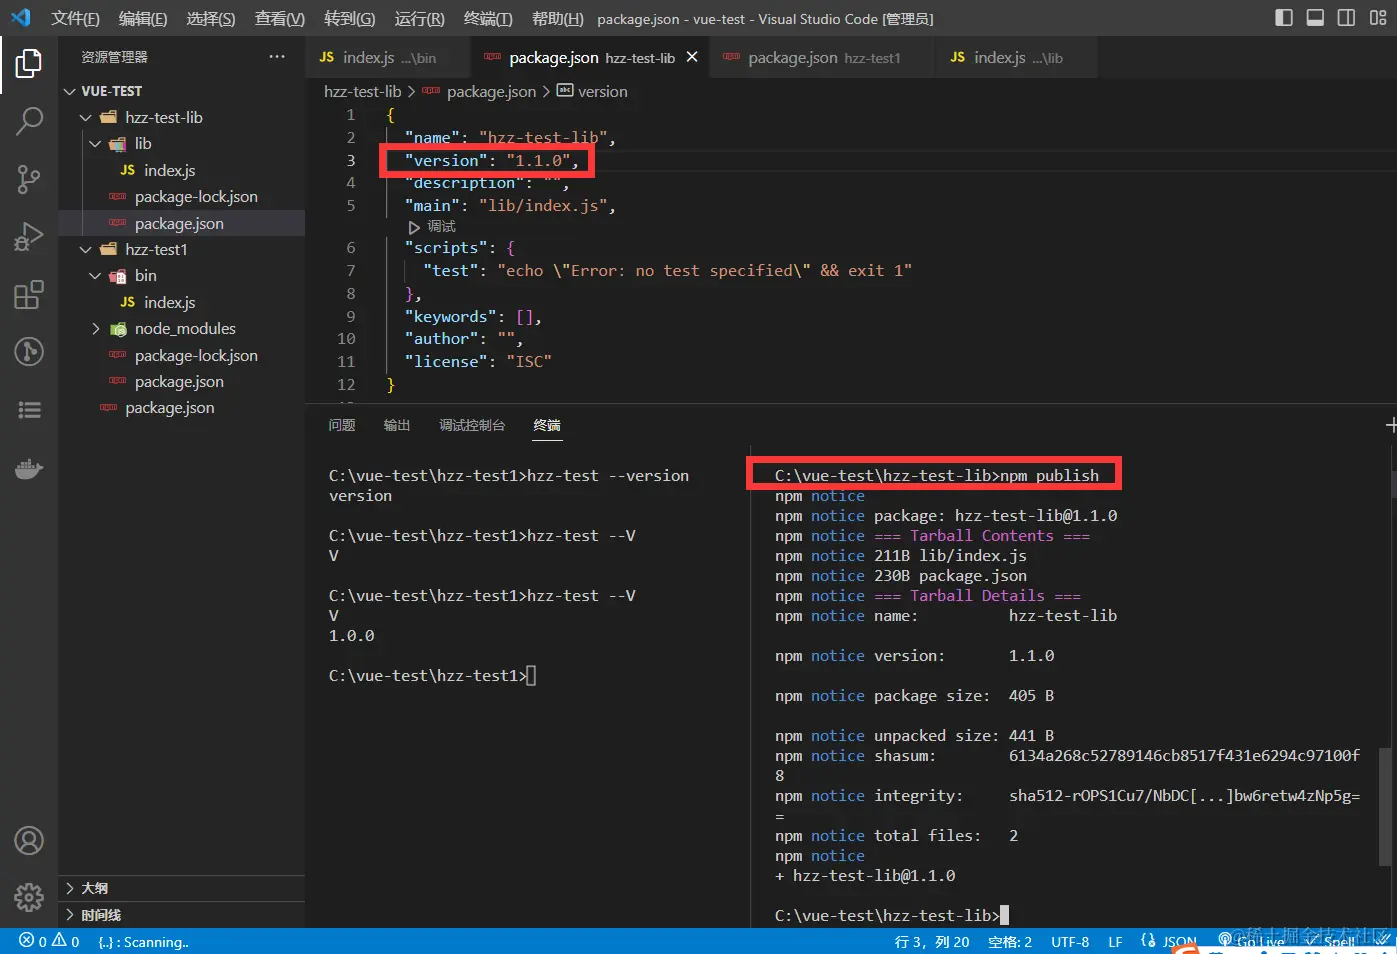Click package.json breadcrumb segment
Viewport: 1397px width, 954px height.
click(491, 91)
